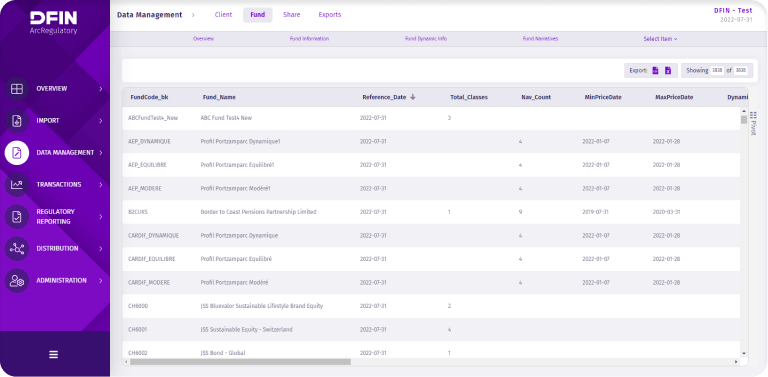768x377 pixels.
Task: Click the horizontal scrollbar thumb
Action: coord(240,362)
